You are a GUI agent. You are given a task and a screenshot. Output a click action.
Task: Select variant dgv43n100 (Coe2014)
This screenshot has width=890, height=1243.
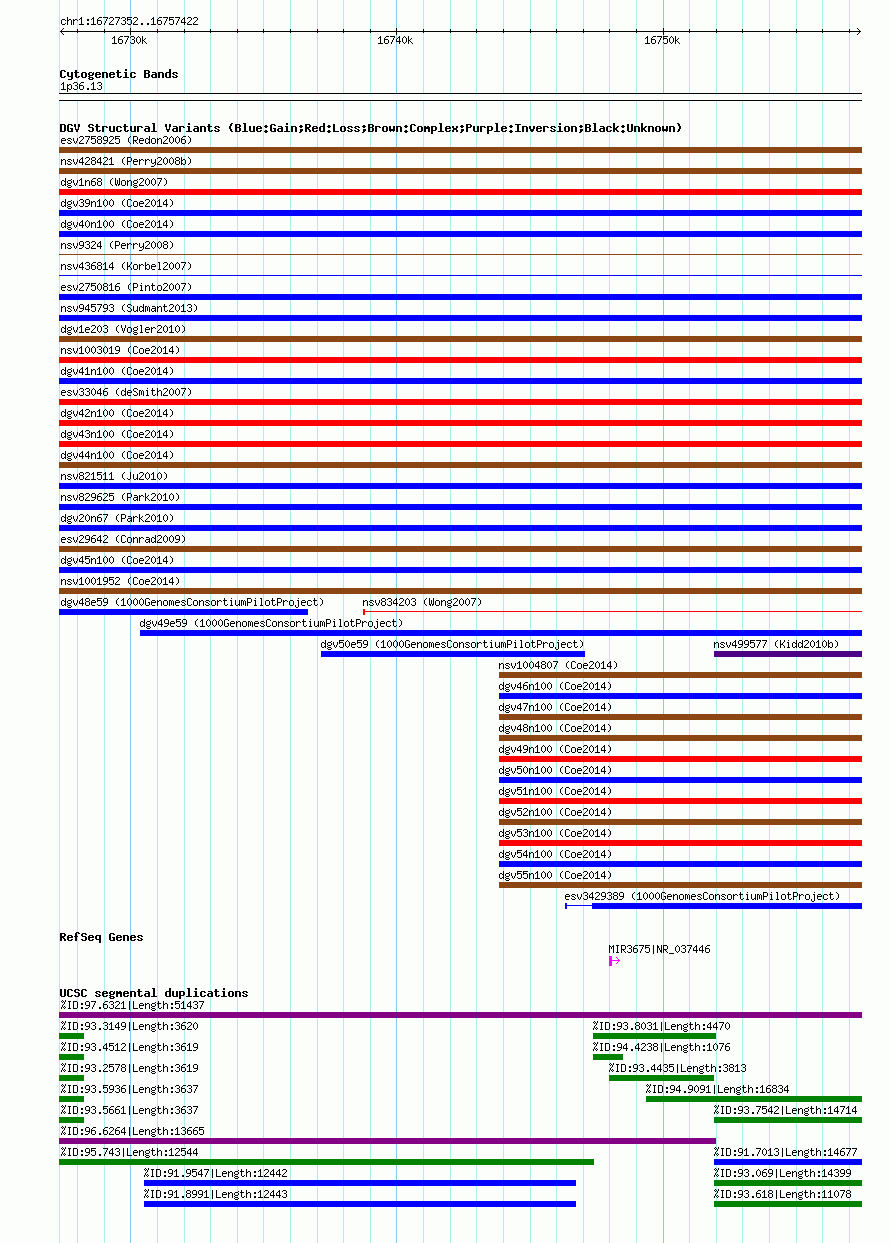click(116, 434)
